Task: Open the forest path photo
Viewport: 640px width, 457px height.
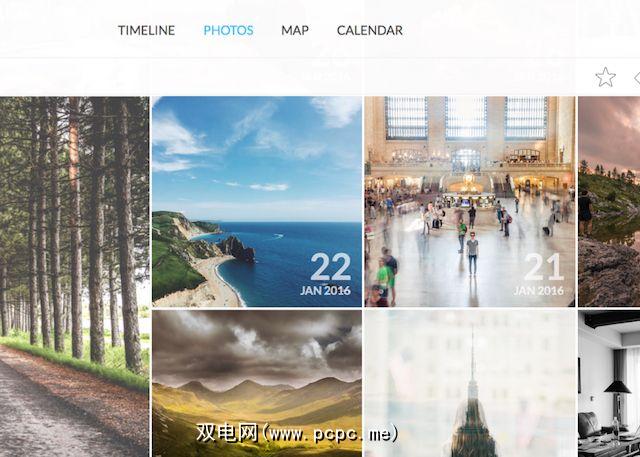Action: point(74,277)
